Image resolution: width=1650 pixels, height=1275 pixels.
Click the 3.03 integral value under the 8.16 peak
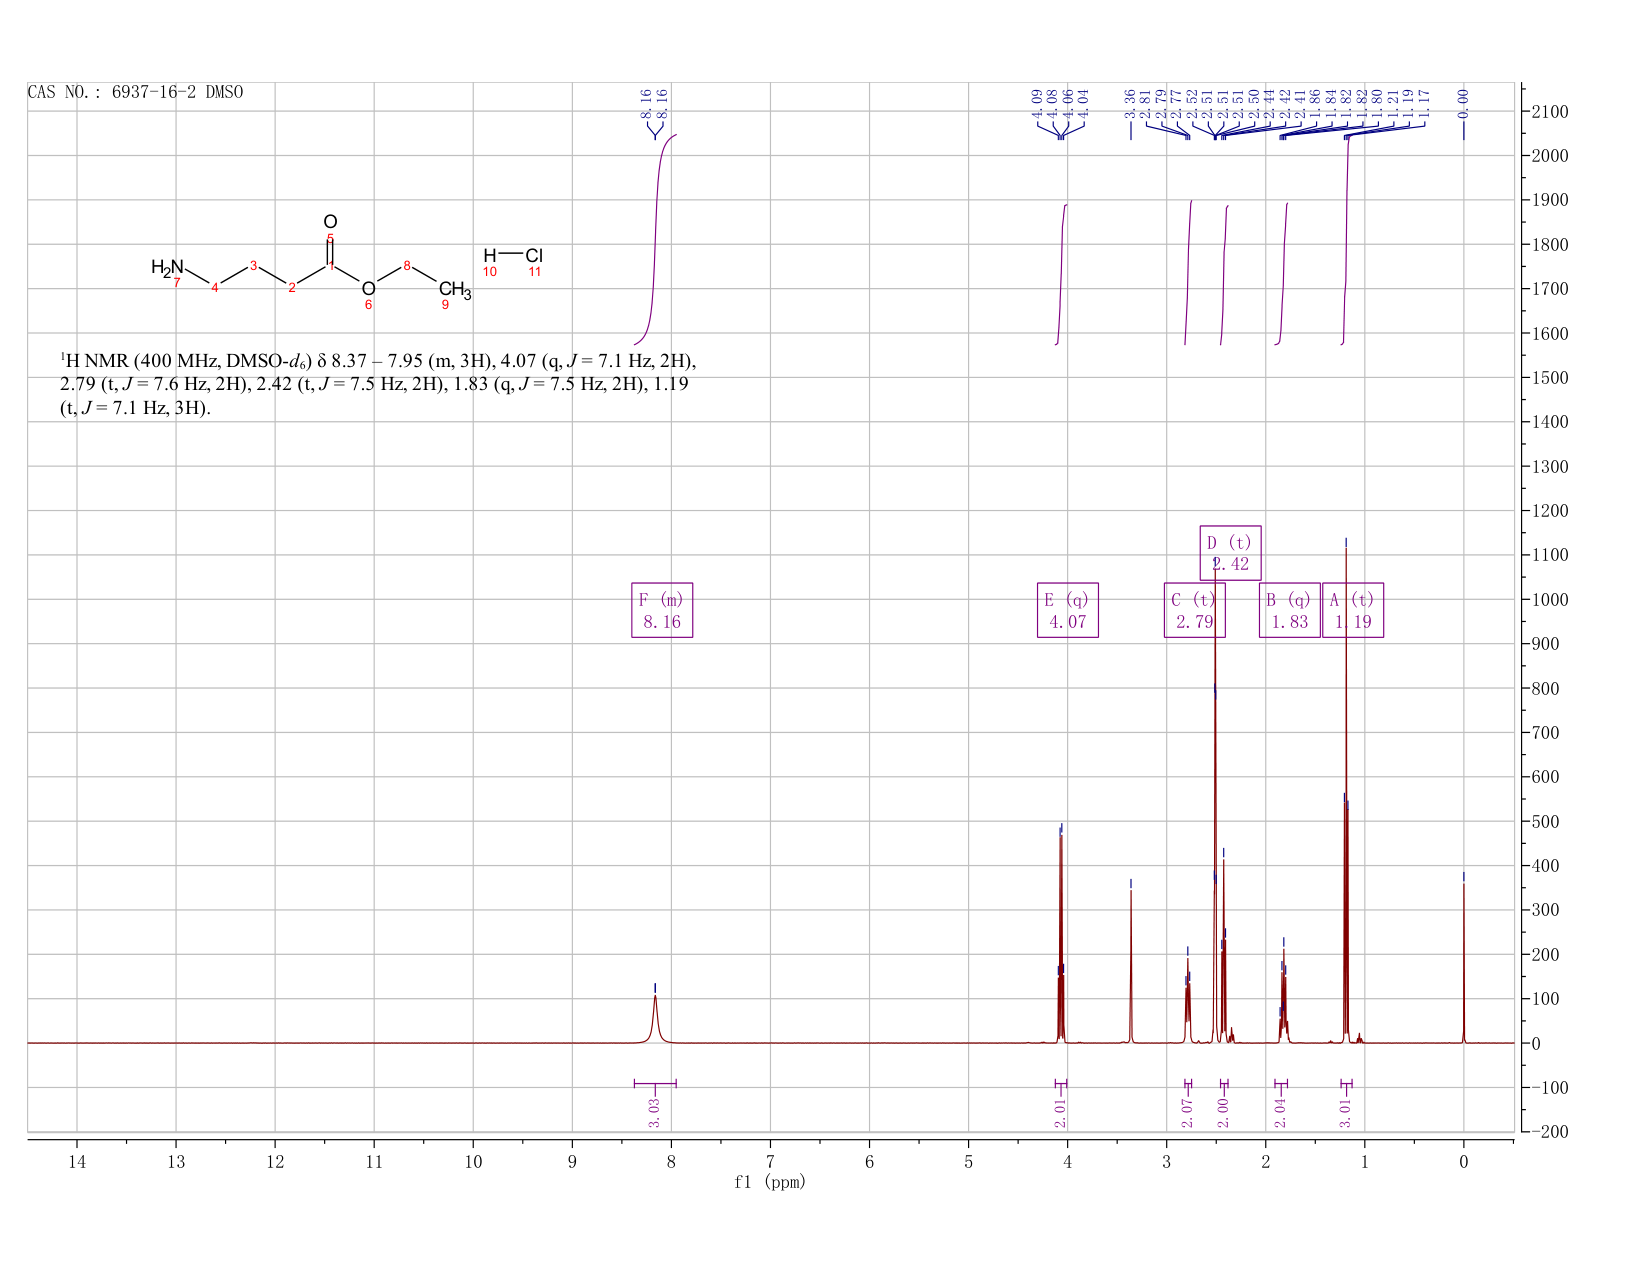click(x=654, y=1112)
